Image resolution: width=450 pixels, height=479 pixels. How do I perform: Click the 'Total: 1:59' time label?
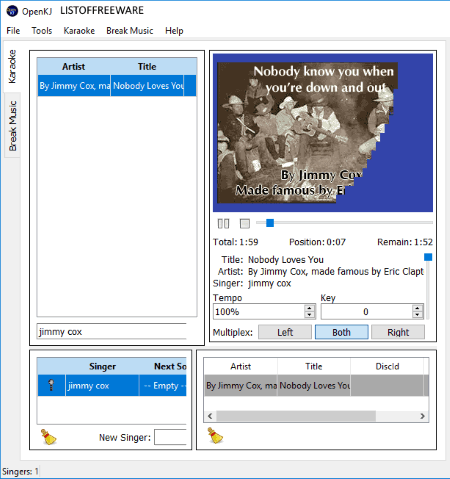[x=236, y=242]
